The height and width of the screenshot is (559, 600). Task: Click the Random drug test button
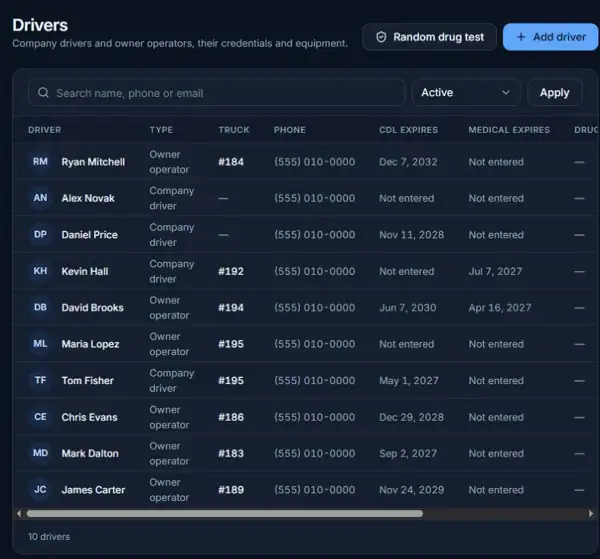click(429, 37)
